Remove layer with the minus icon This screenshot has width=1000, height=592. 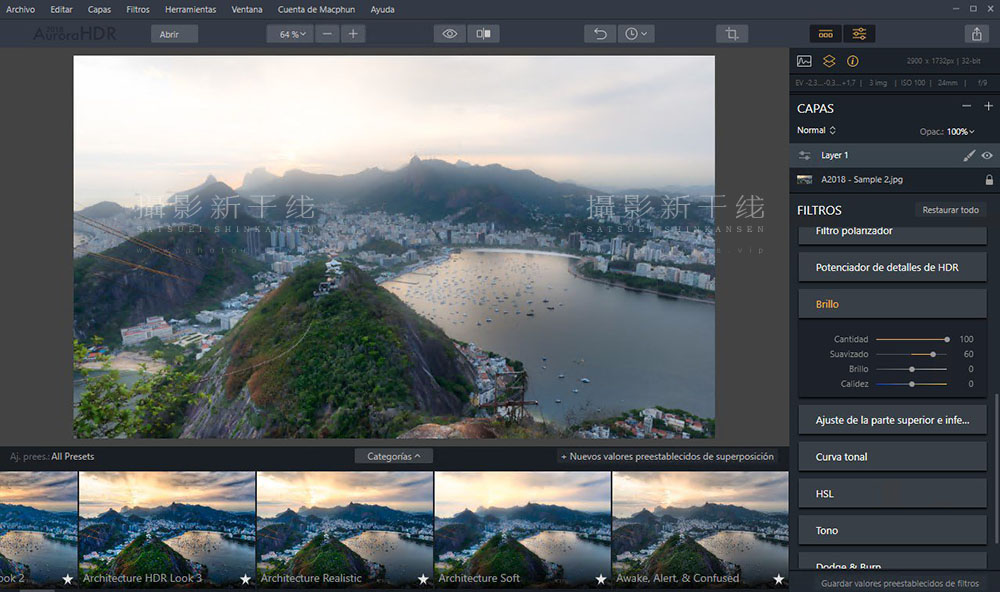[x=966, y=106]
